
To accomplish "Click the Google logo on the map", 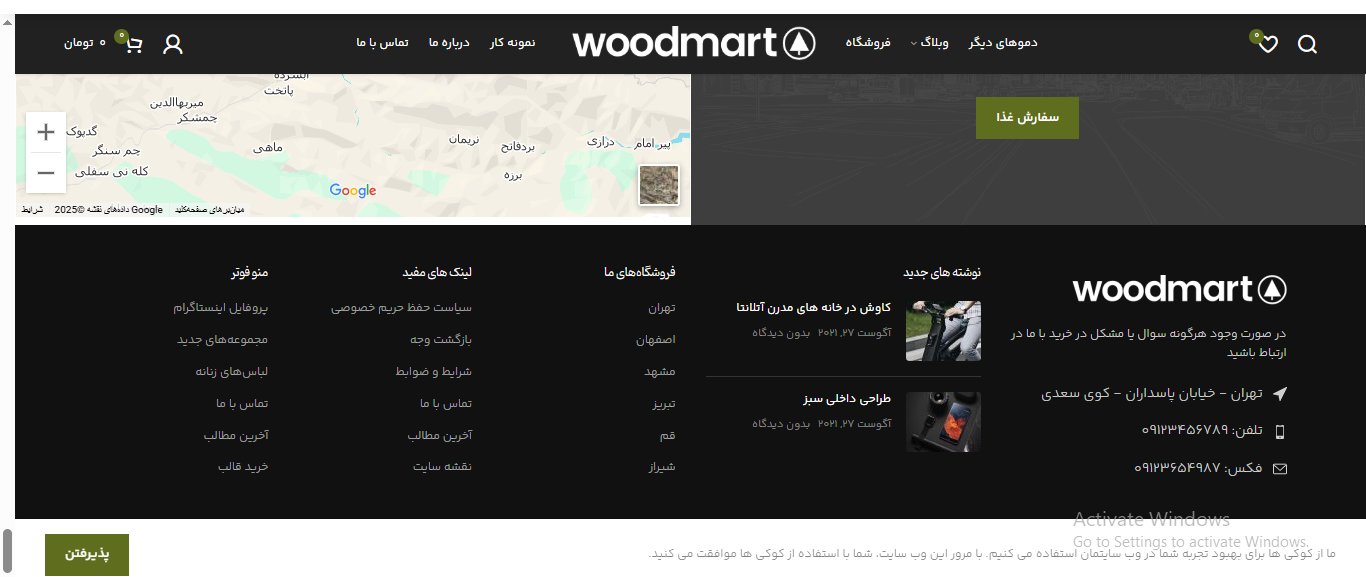I will 352,190.
